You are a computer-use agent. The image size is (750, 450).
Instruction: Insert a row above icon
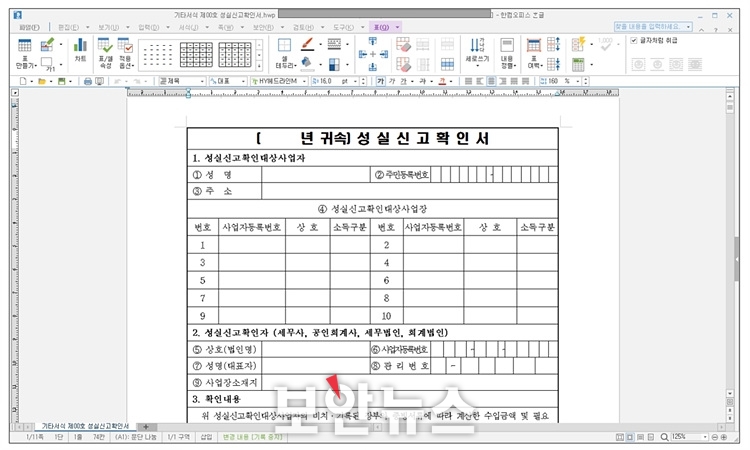pyautogui.click(x=373, y=42)
